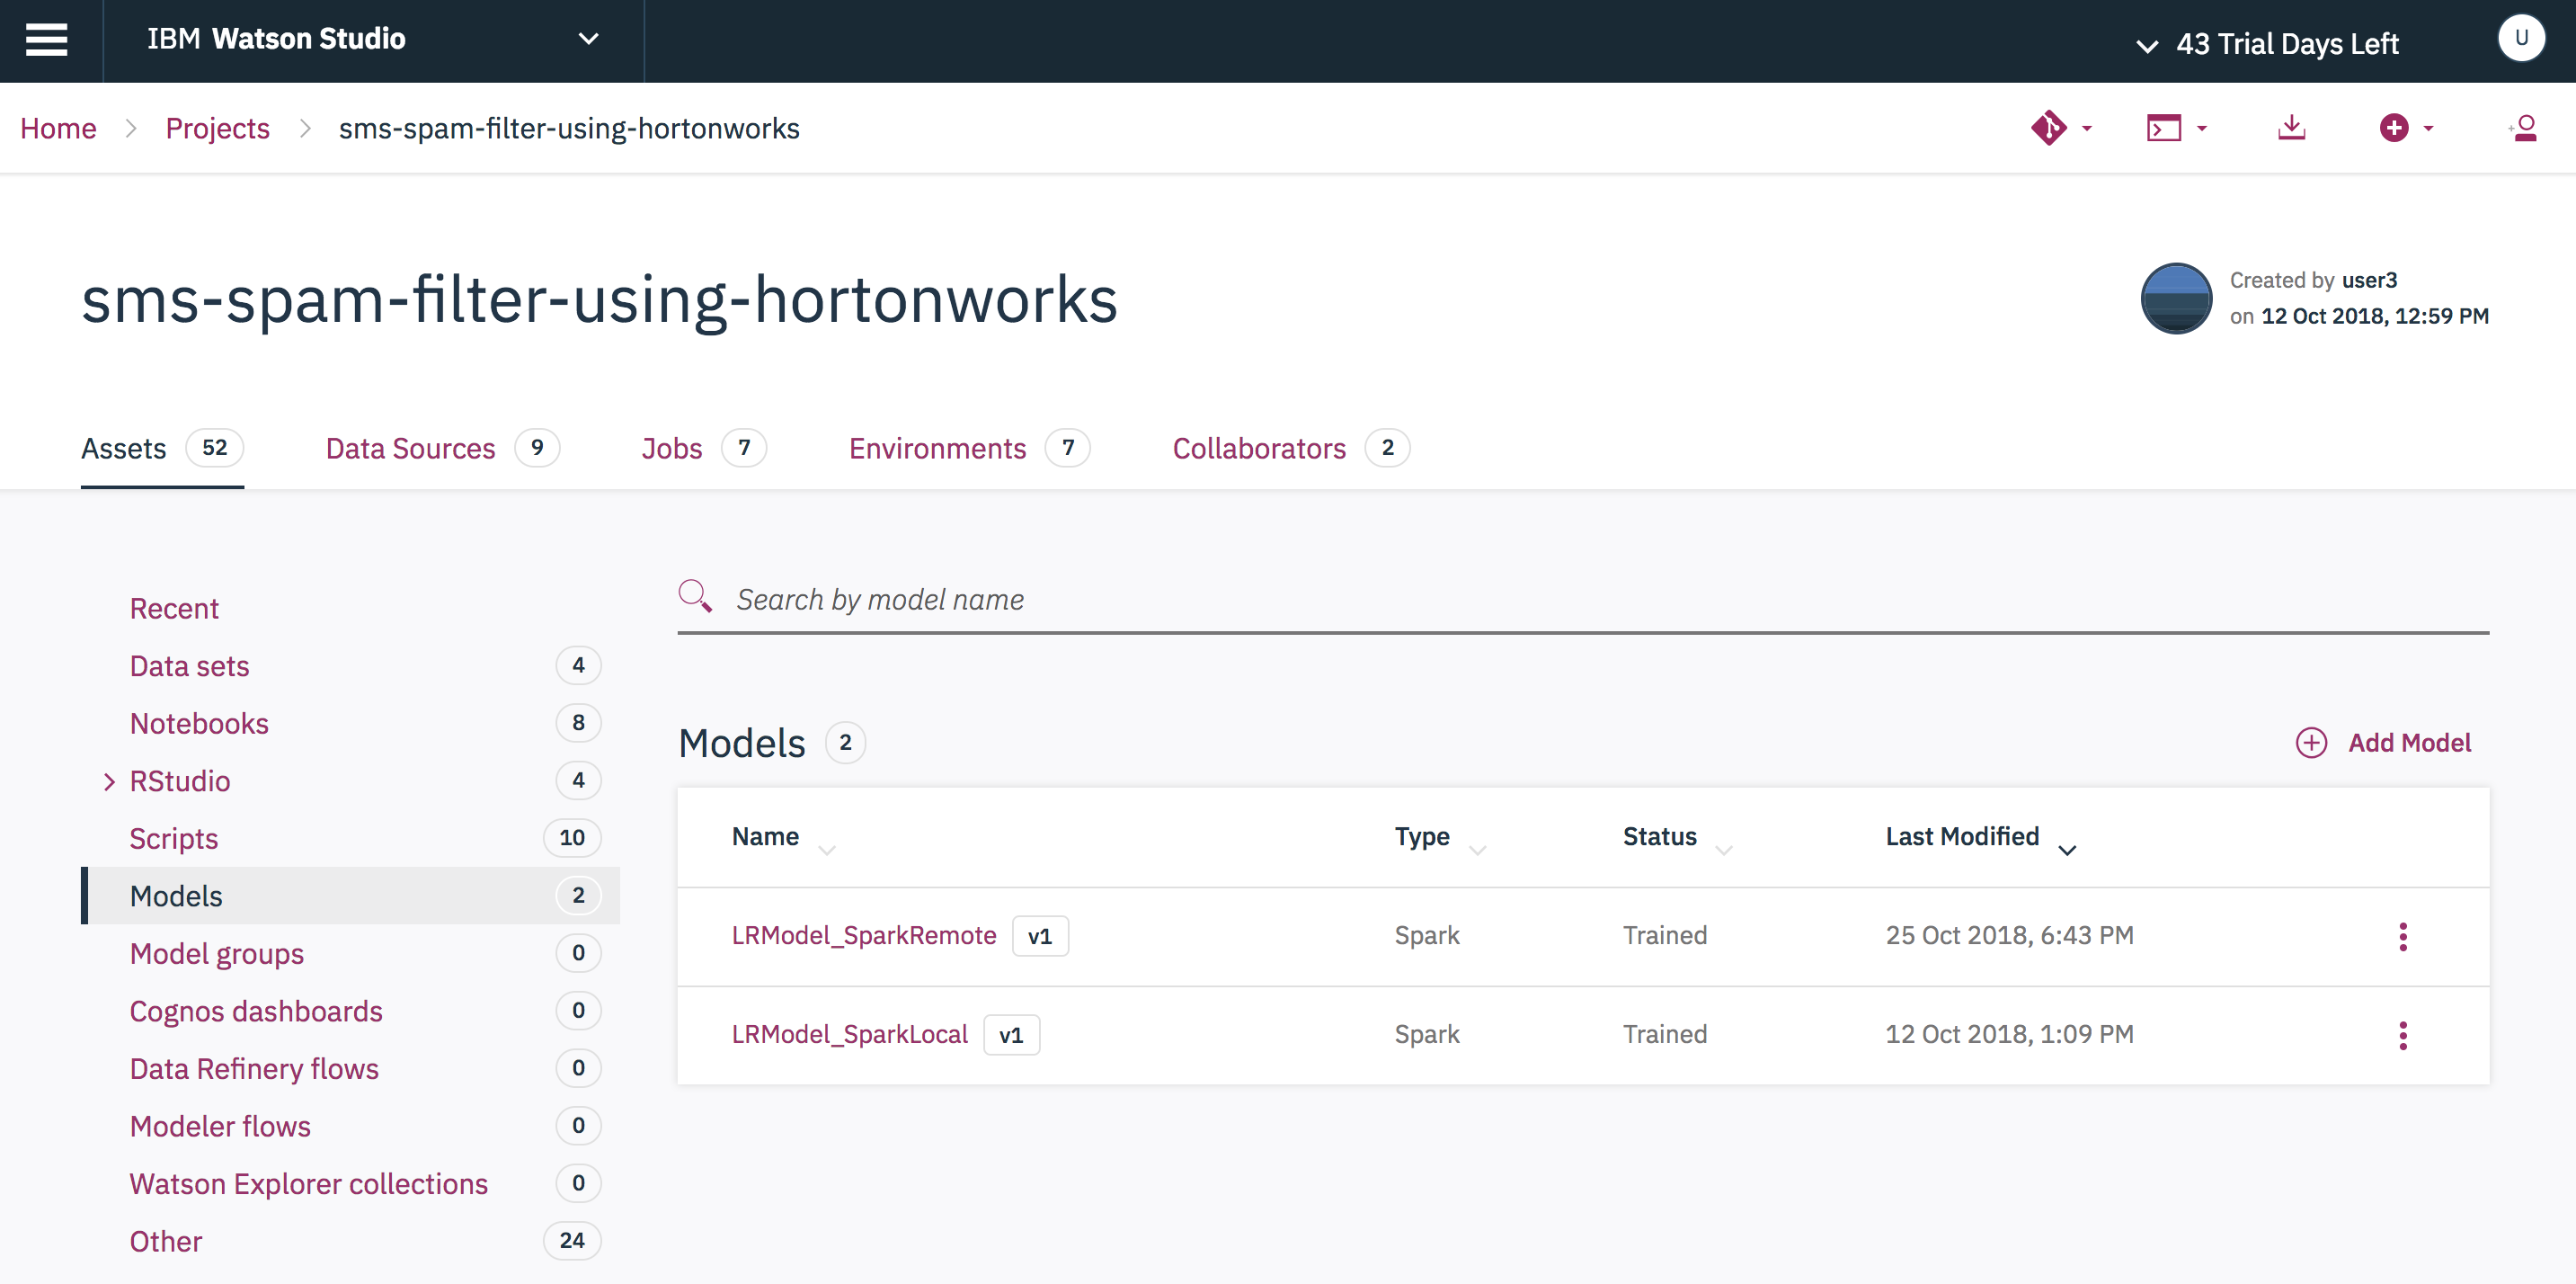Sort the table by Last Modified
The image size is (2576, 1284).
coord(1962,837)
